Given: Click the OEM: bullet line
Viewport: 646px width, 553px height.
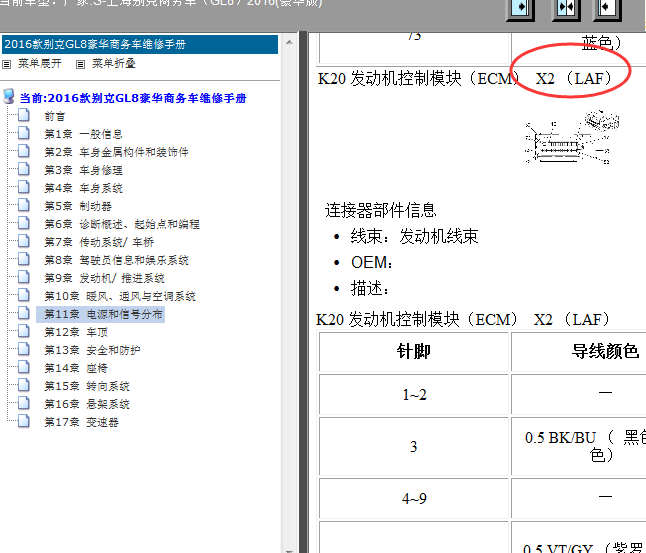Looking at the screenshot, I should coord(372,263).
